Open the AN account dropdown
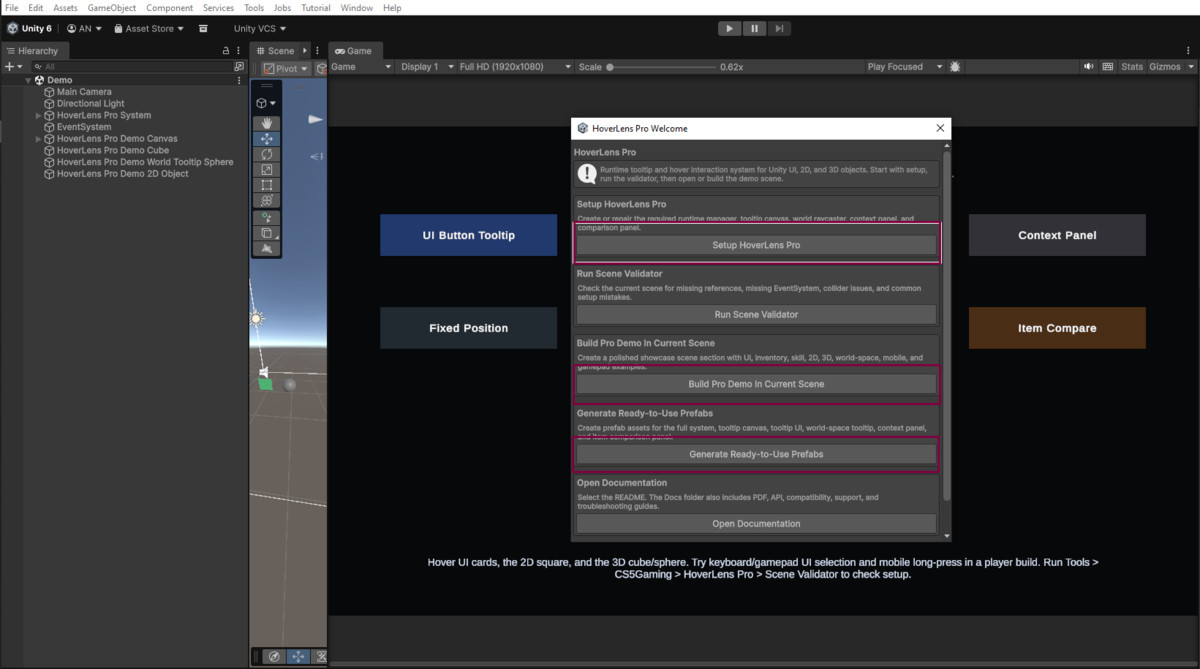The width and height of the screenshot is (1200, 669). tap(84, 29)
